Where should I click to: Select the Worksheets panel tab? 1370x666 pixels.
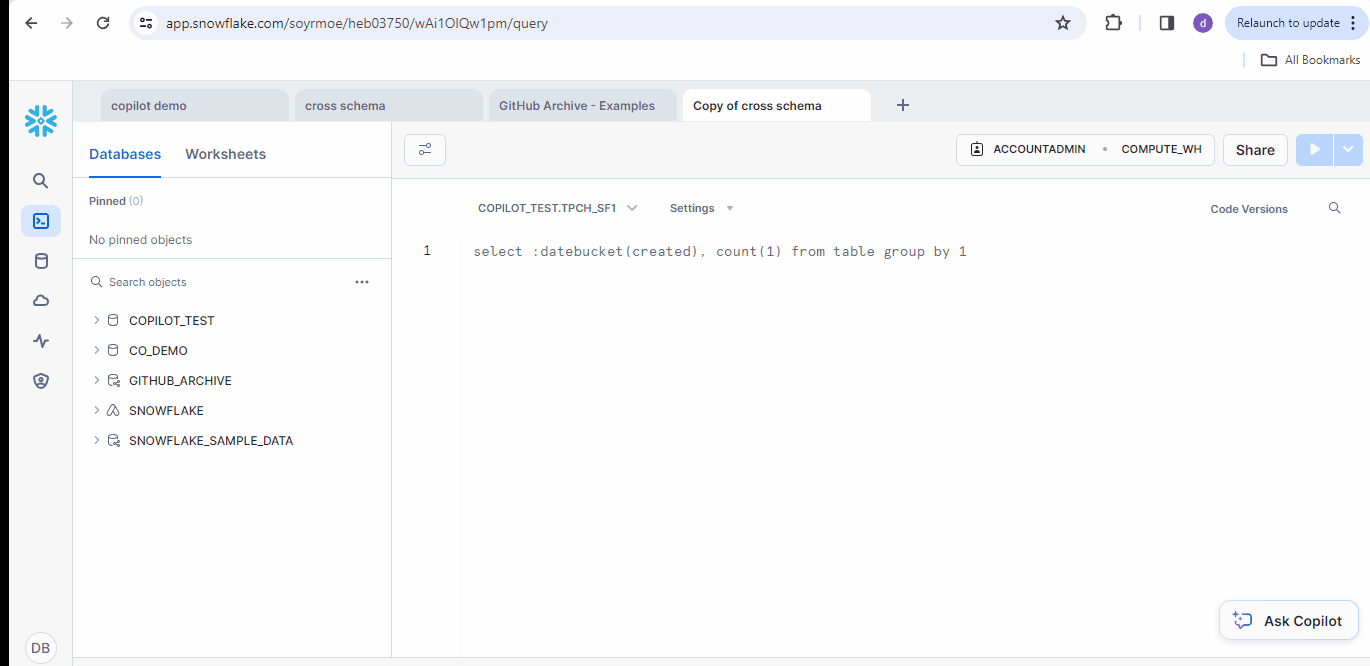226,154
